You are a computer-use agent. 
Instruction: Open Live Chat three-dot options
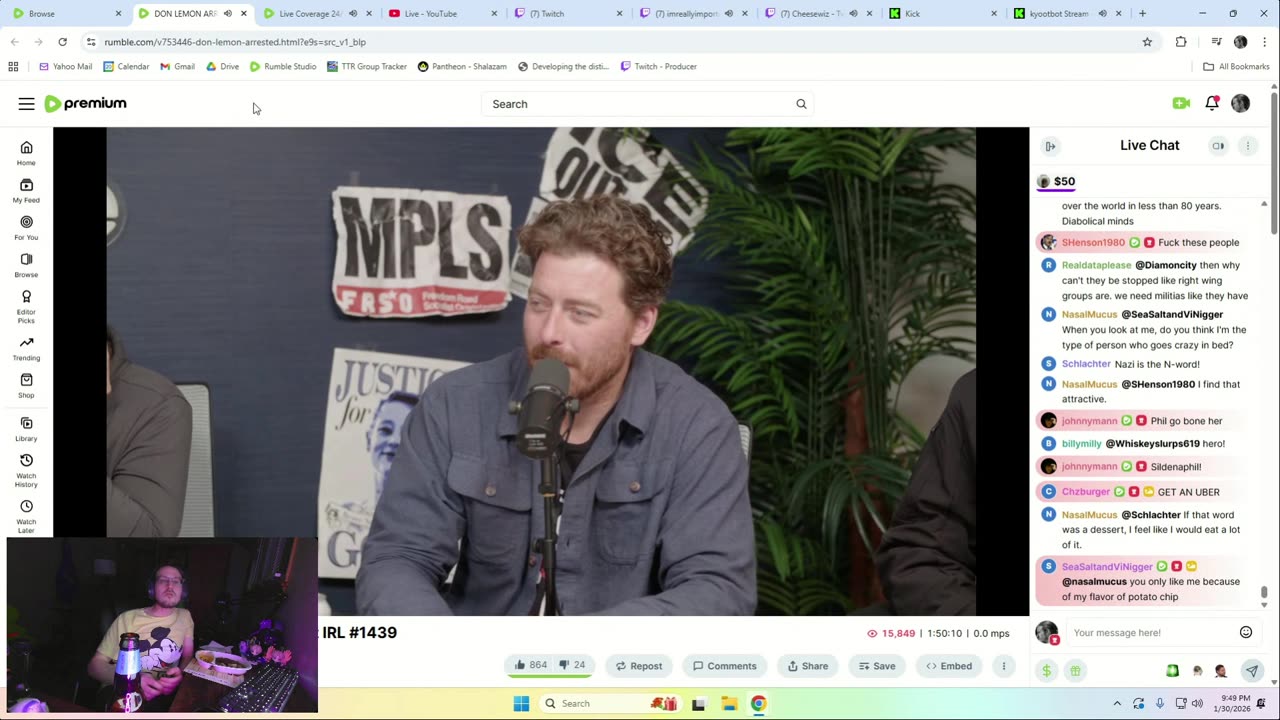tap(1247, 146)
